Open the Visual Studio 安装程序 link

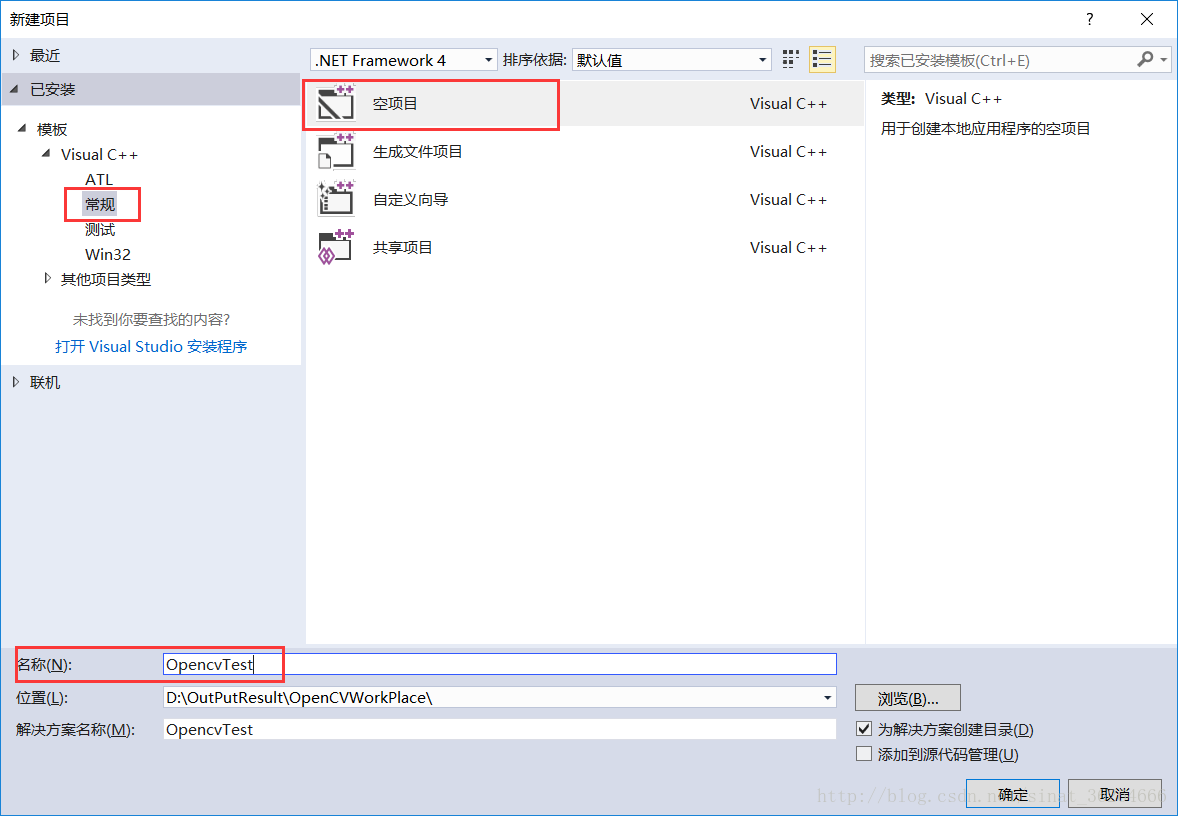coord(151,346)
